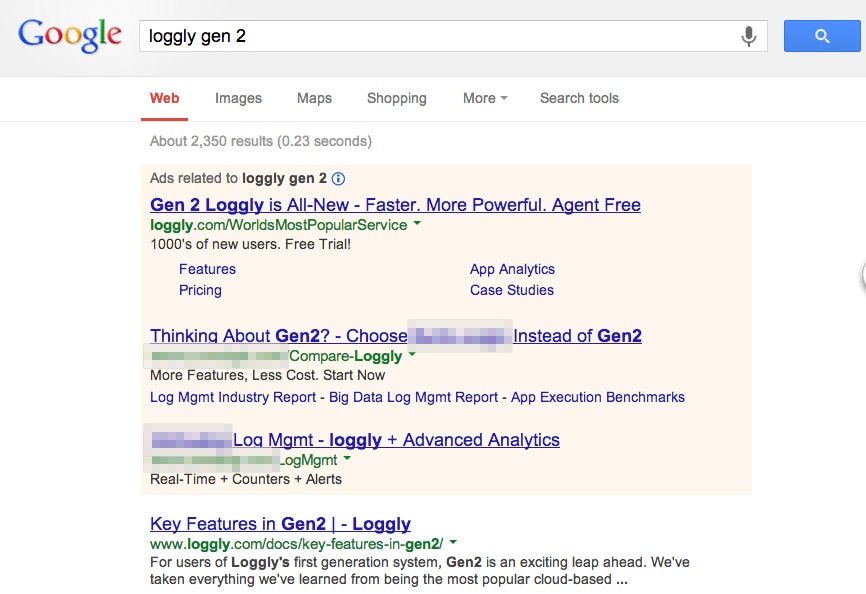Open dropdown arrow beside loggly.com/WorldsMostPopularService
Screen dimensions: 866x594
pos(417,225)
